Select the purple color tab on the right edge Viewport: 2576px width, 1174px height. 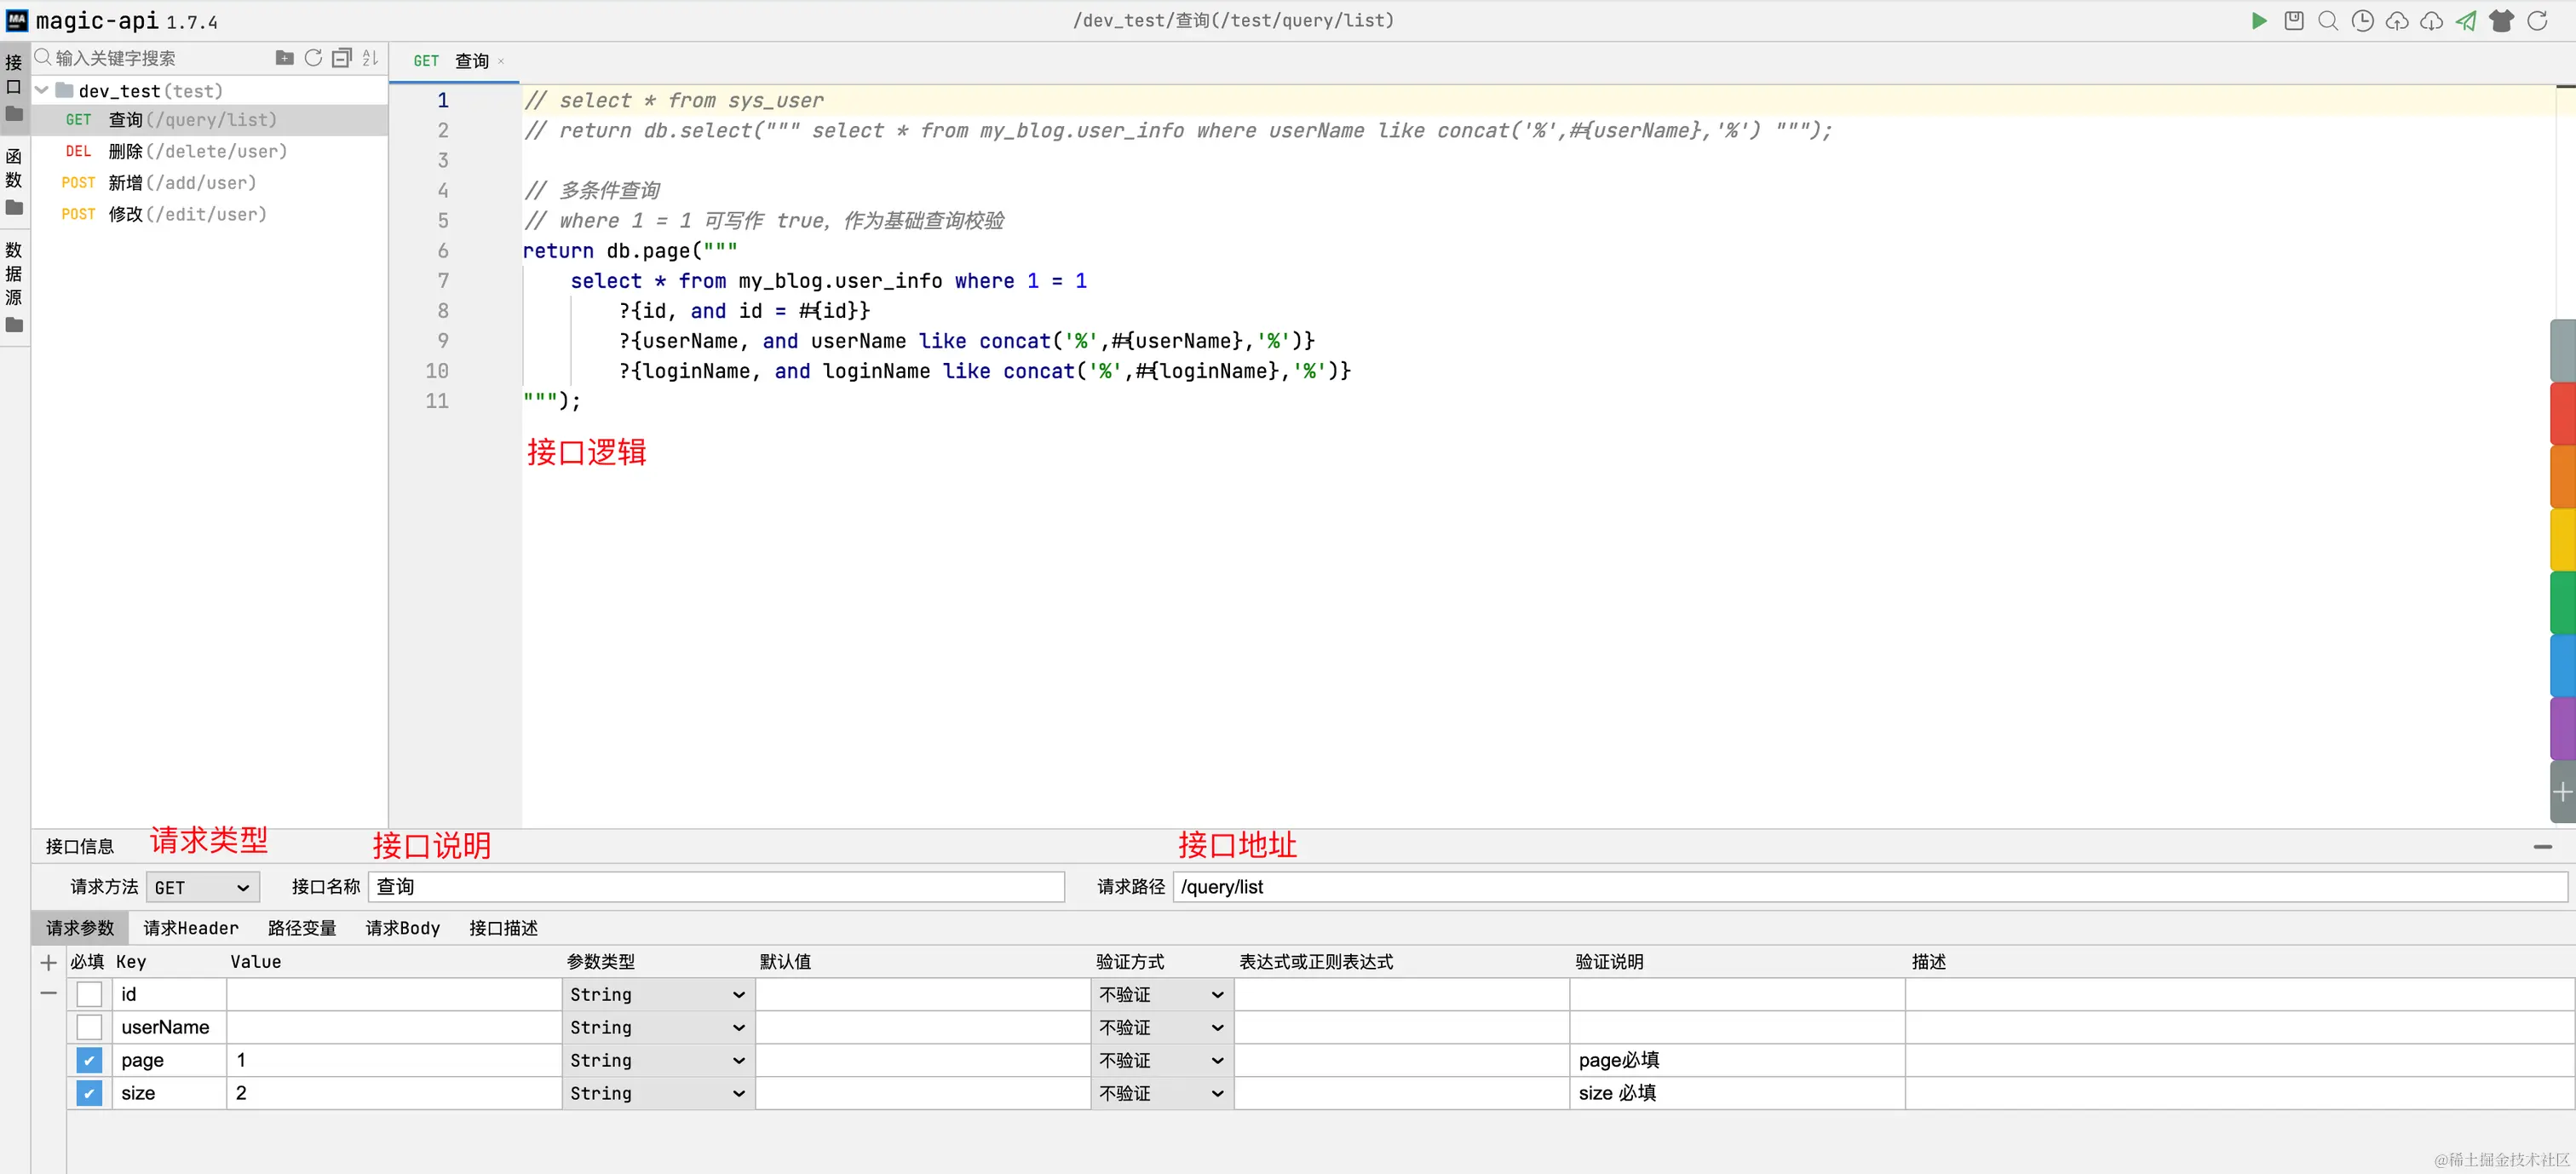[2563, 728]
